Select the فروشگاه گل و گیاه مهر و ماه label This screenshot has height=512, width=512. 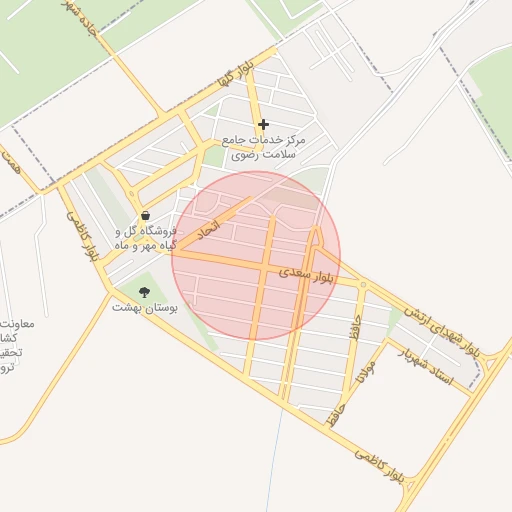tap(146, 238)
